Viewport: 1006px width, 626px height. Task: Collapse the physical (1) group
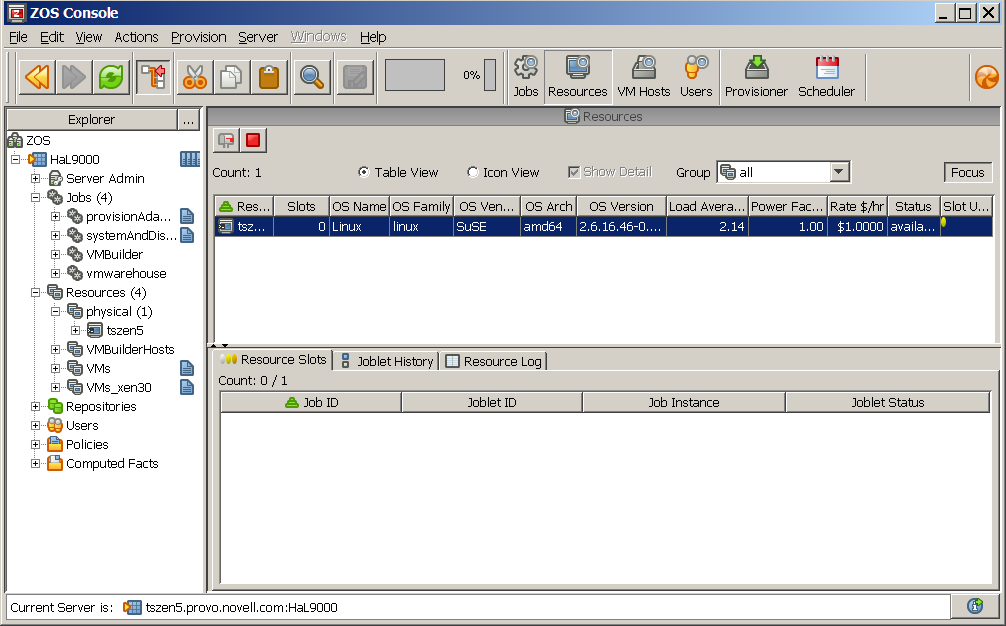[56, 312]
